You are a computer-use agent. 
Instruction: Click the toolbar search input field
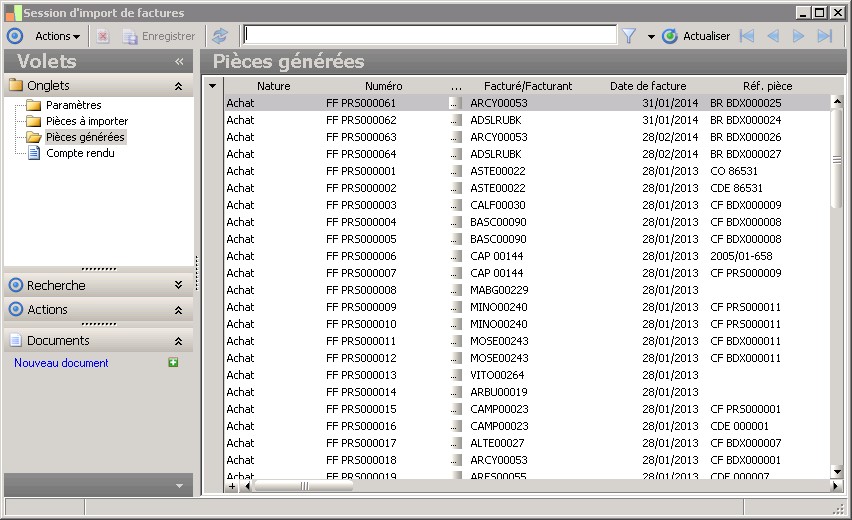click(x=429, y=35)
